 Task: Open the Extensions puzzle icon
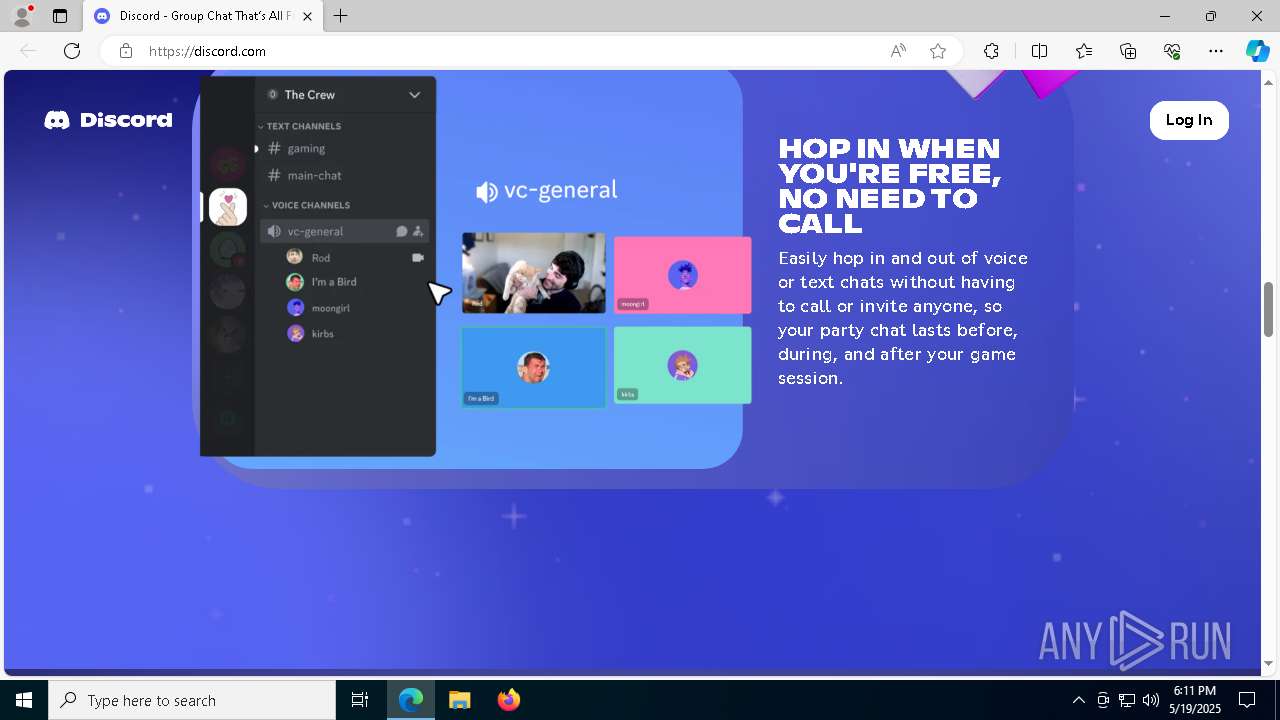(991, 51)
